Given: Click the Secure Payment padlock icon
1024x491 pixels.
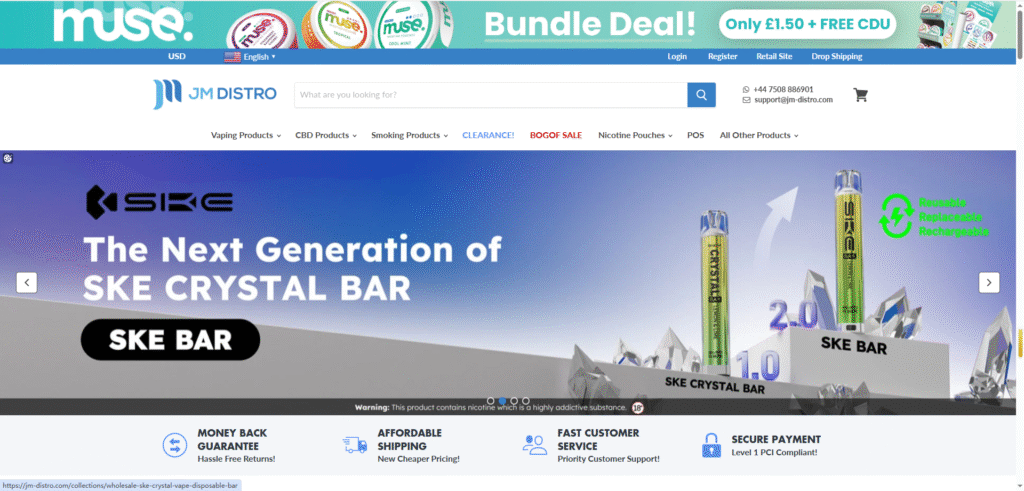Looking at the screenshot, I should pyautogui.click(x=711, y=445).
